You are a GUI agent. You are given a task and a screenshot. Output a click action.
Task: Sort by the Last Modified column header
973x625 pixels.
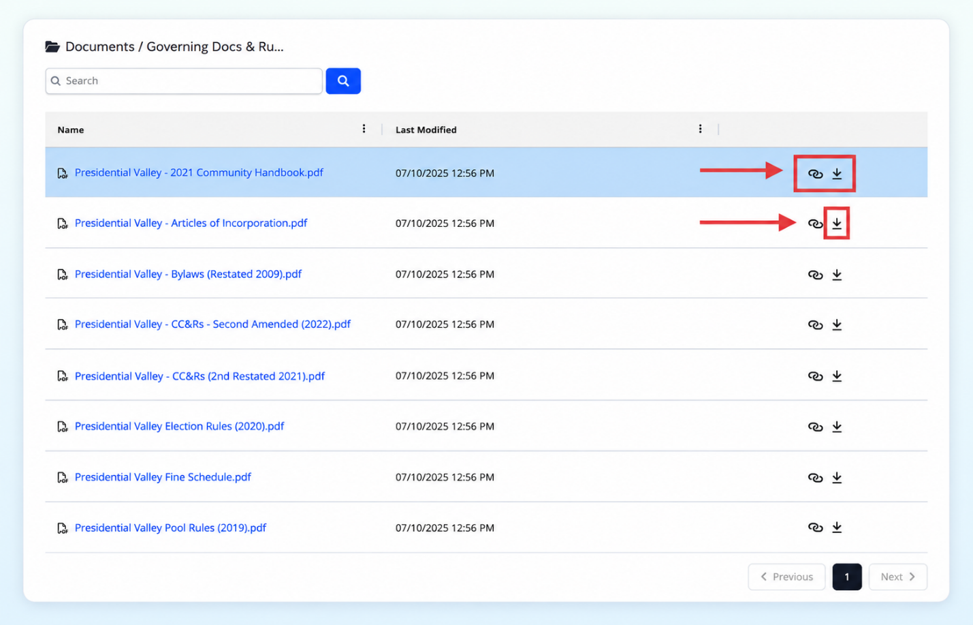[426, 130]
